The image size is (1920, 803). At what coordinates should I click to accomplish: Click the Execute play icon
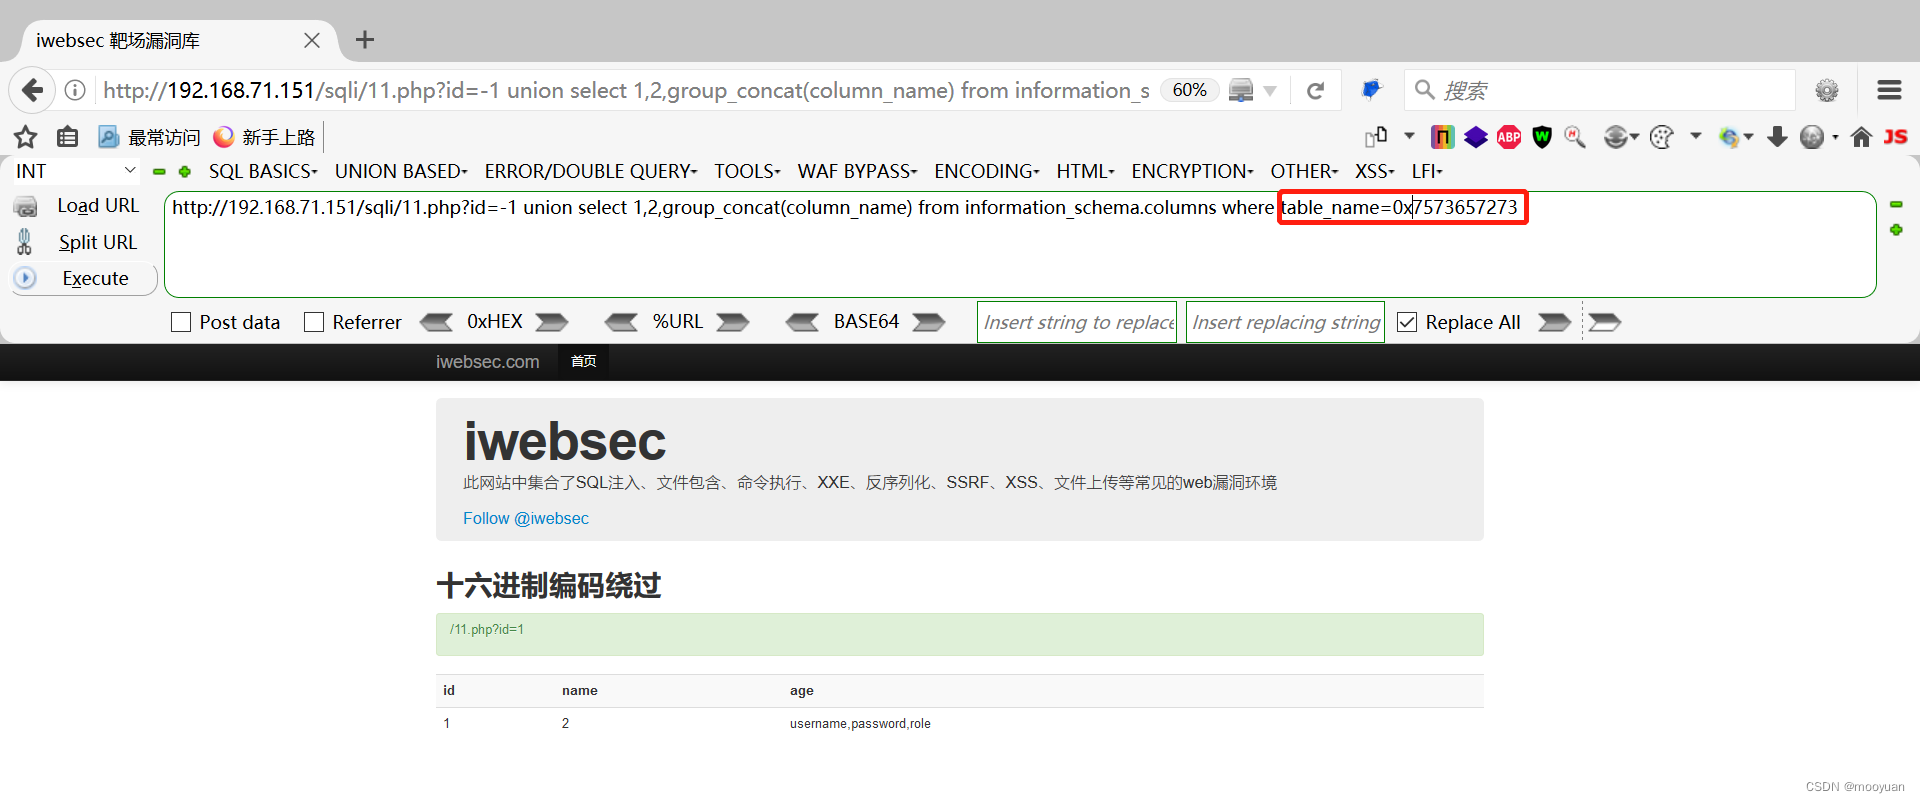click(x=25, y=278)
